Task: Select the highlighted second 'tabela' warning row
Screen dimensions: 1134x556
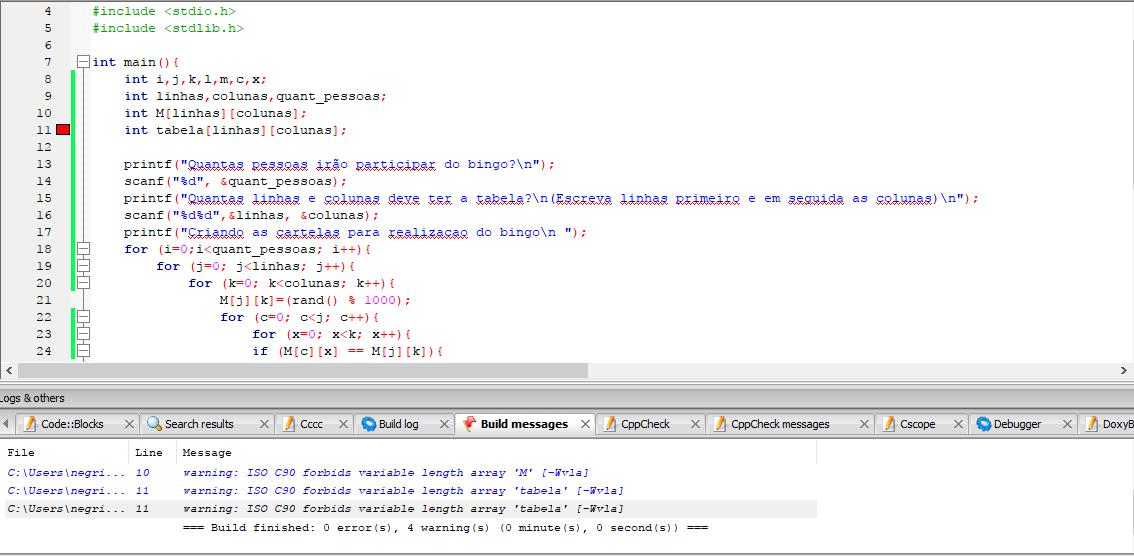Action: [411, 509]
